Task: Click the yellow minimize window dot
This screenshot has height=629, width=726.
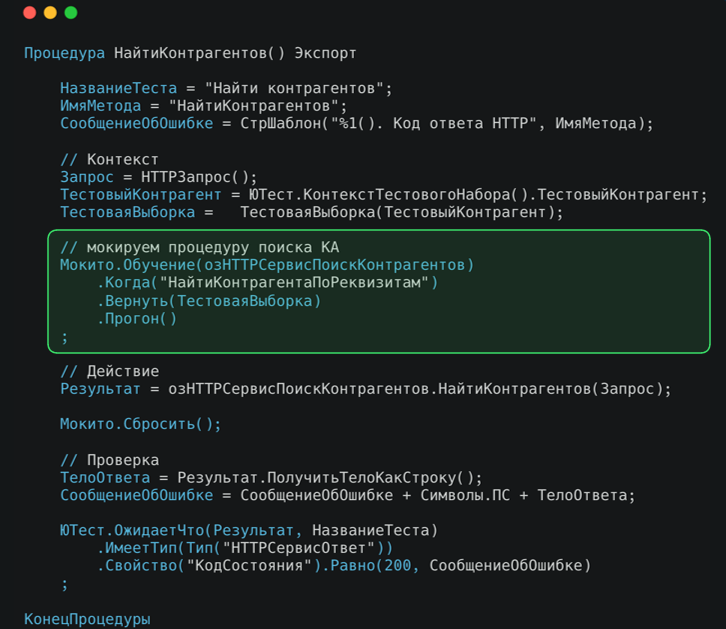Action: pos(50,12)
